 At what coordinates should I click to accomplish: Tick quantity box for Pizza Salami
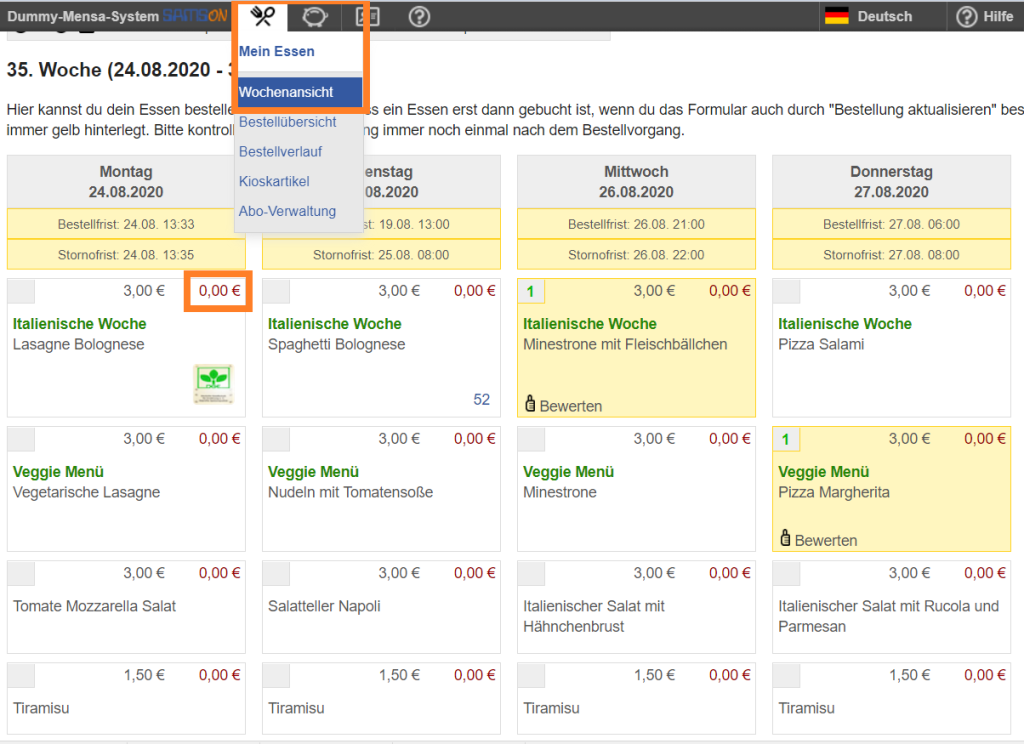[787, 291]
